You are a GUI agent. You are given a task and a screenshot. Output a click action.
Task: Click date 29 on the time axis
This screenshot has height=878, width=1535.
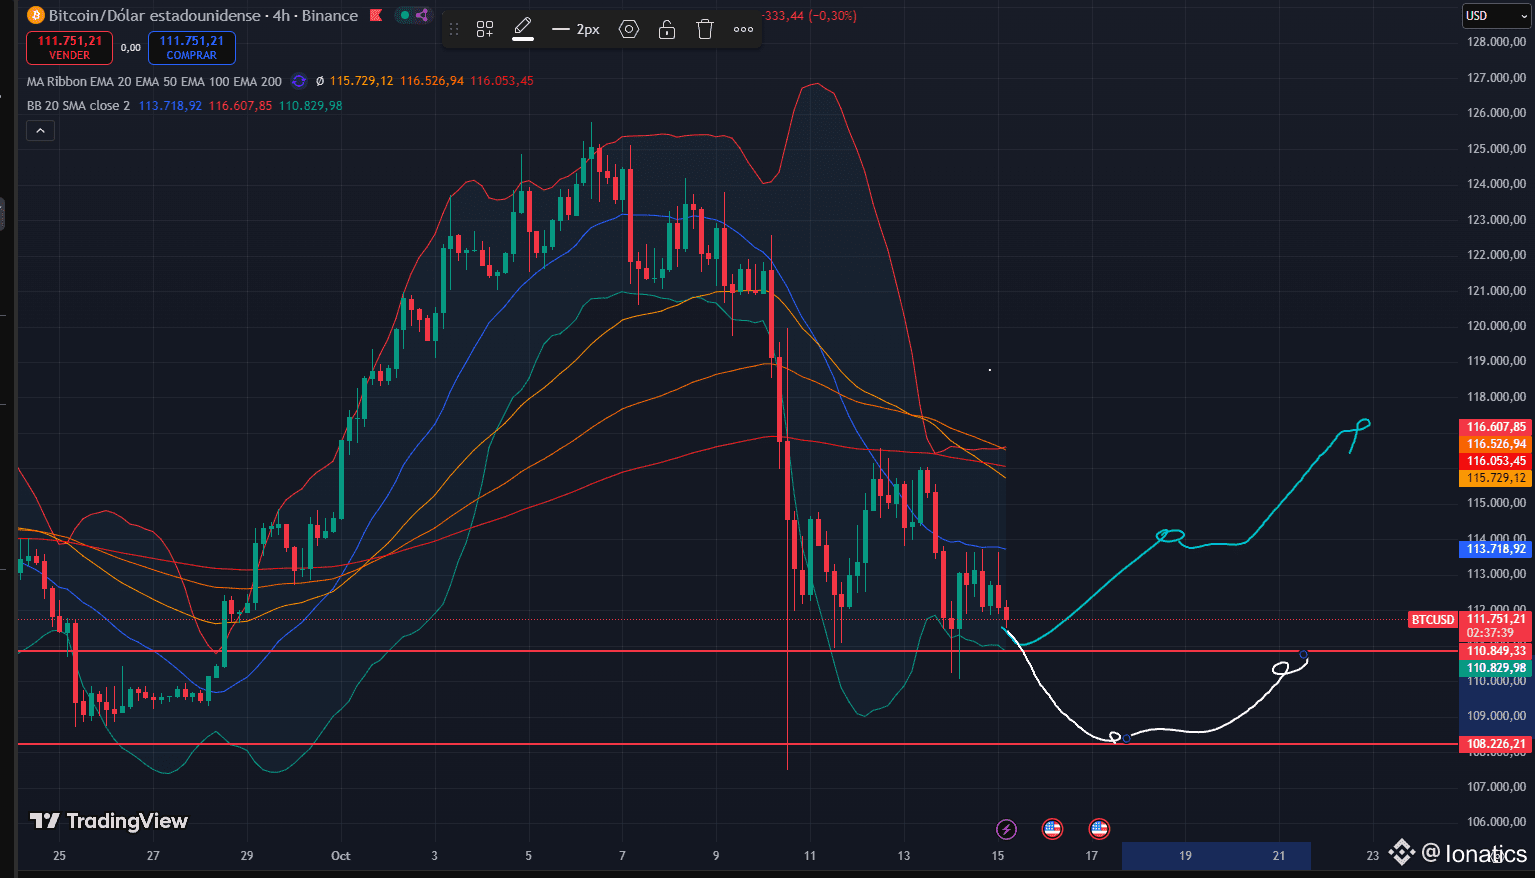pyautogui.click(x=247, y=856)
